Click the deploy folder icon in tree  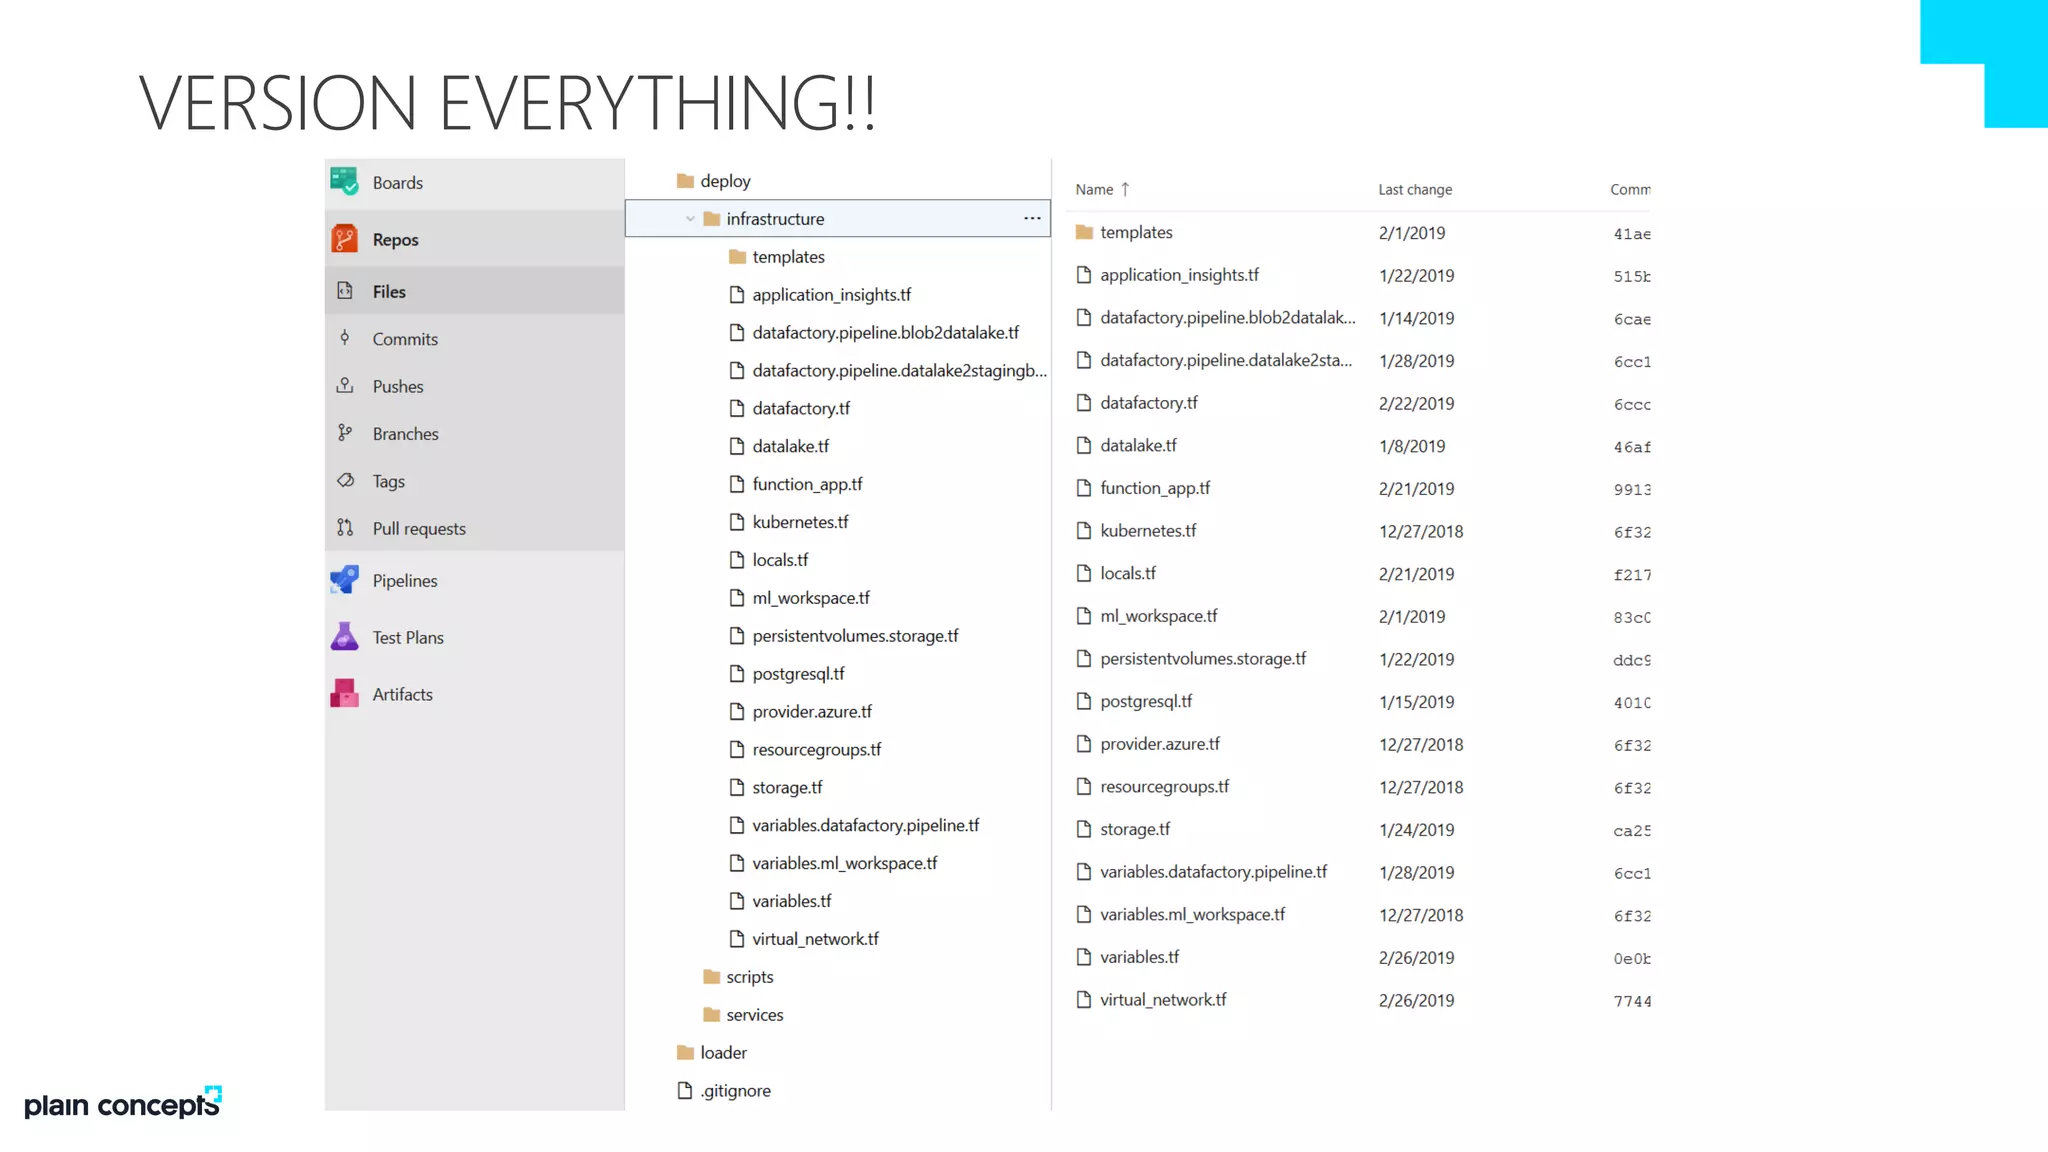tap(685, 181)
